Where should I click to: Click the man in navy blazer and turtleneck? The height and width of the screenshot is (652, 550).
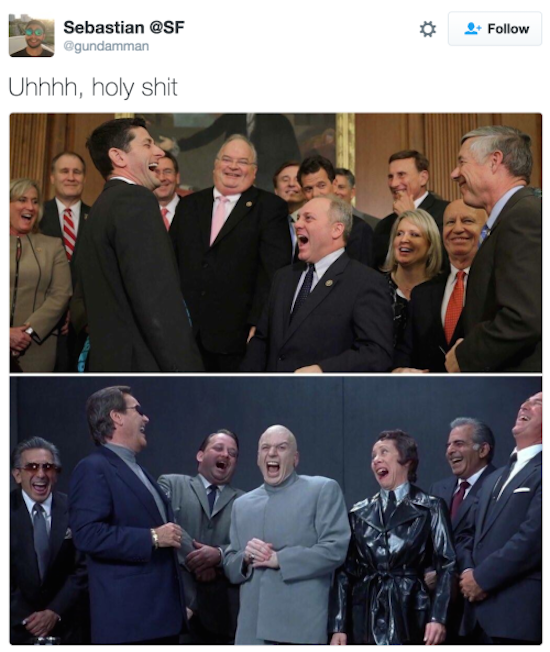125,520
